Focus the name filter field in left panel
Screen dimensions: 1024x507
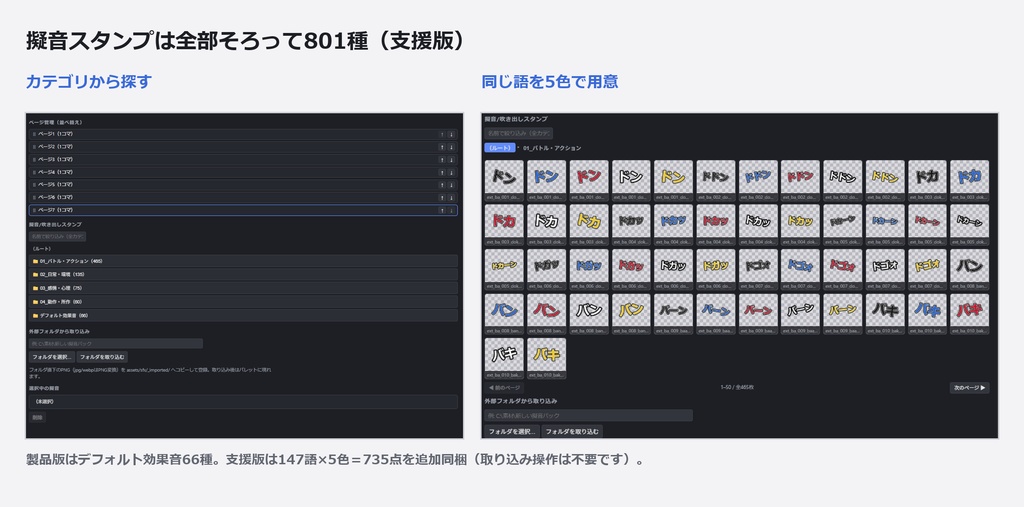(57, 237)
